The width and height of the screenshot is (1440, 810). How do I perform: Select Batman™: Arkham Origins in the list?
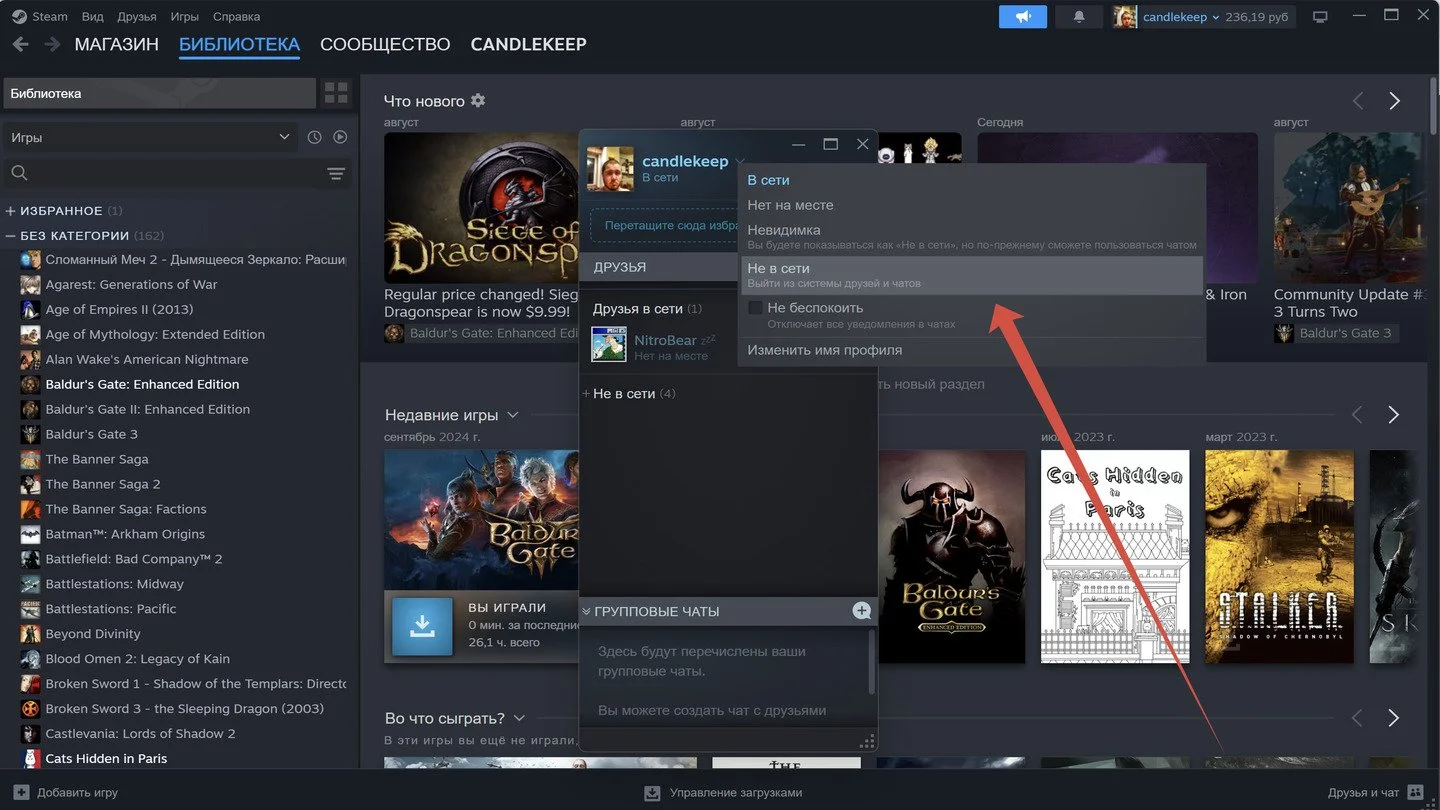pos(124,534)
